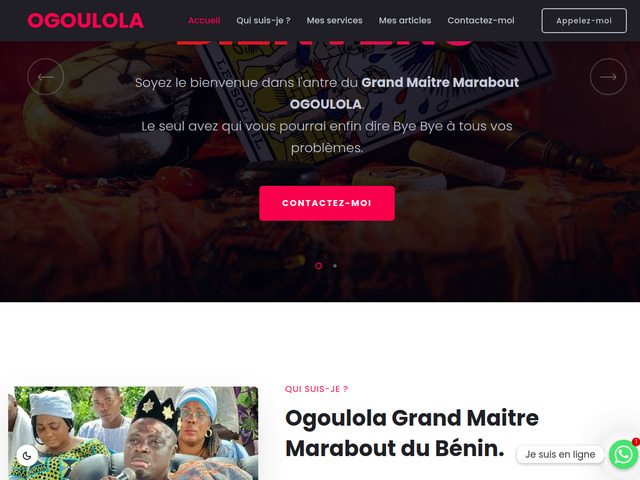The height and width of the screenshot is (480, 640).
Task: Click the Ogoulola Grand Maitre Marabout heading
Action: (x=412, y=433)
